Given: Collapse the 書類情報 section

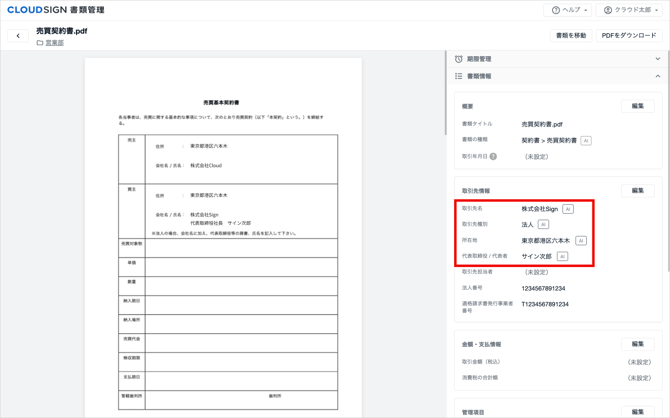Looking at the screenshot, I should coord(658,76).
